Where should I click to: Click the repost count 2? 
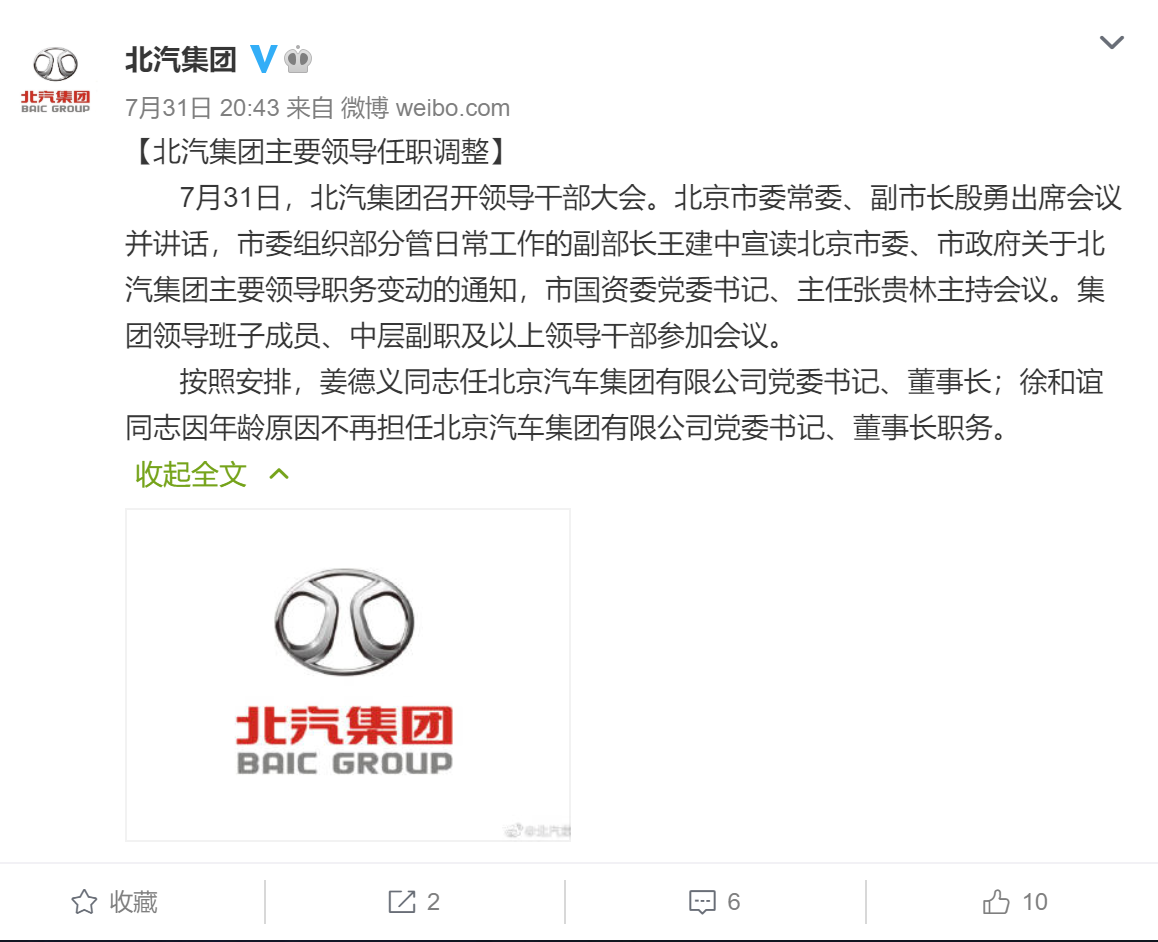click(x=434, y=901)
